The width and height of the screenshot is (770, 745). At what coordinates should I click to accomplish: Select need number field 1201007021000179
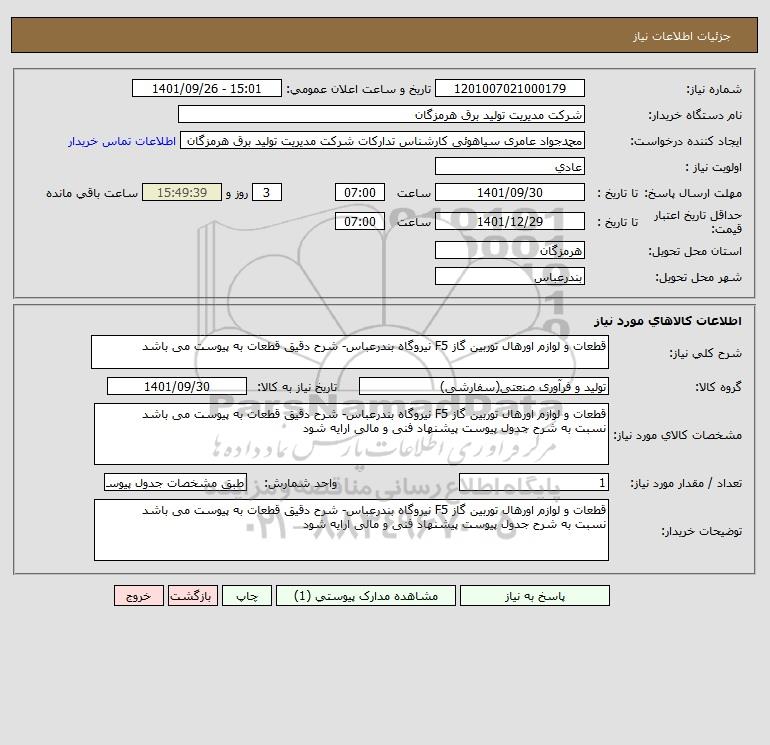coord(510,88)
